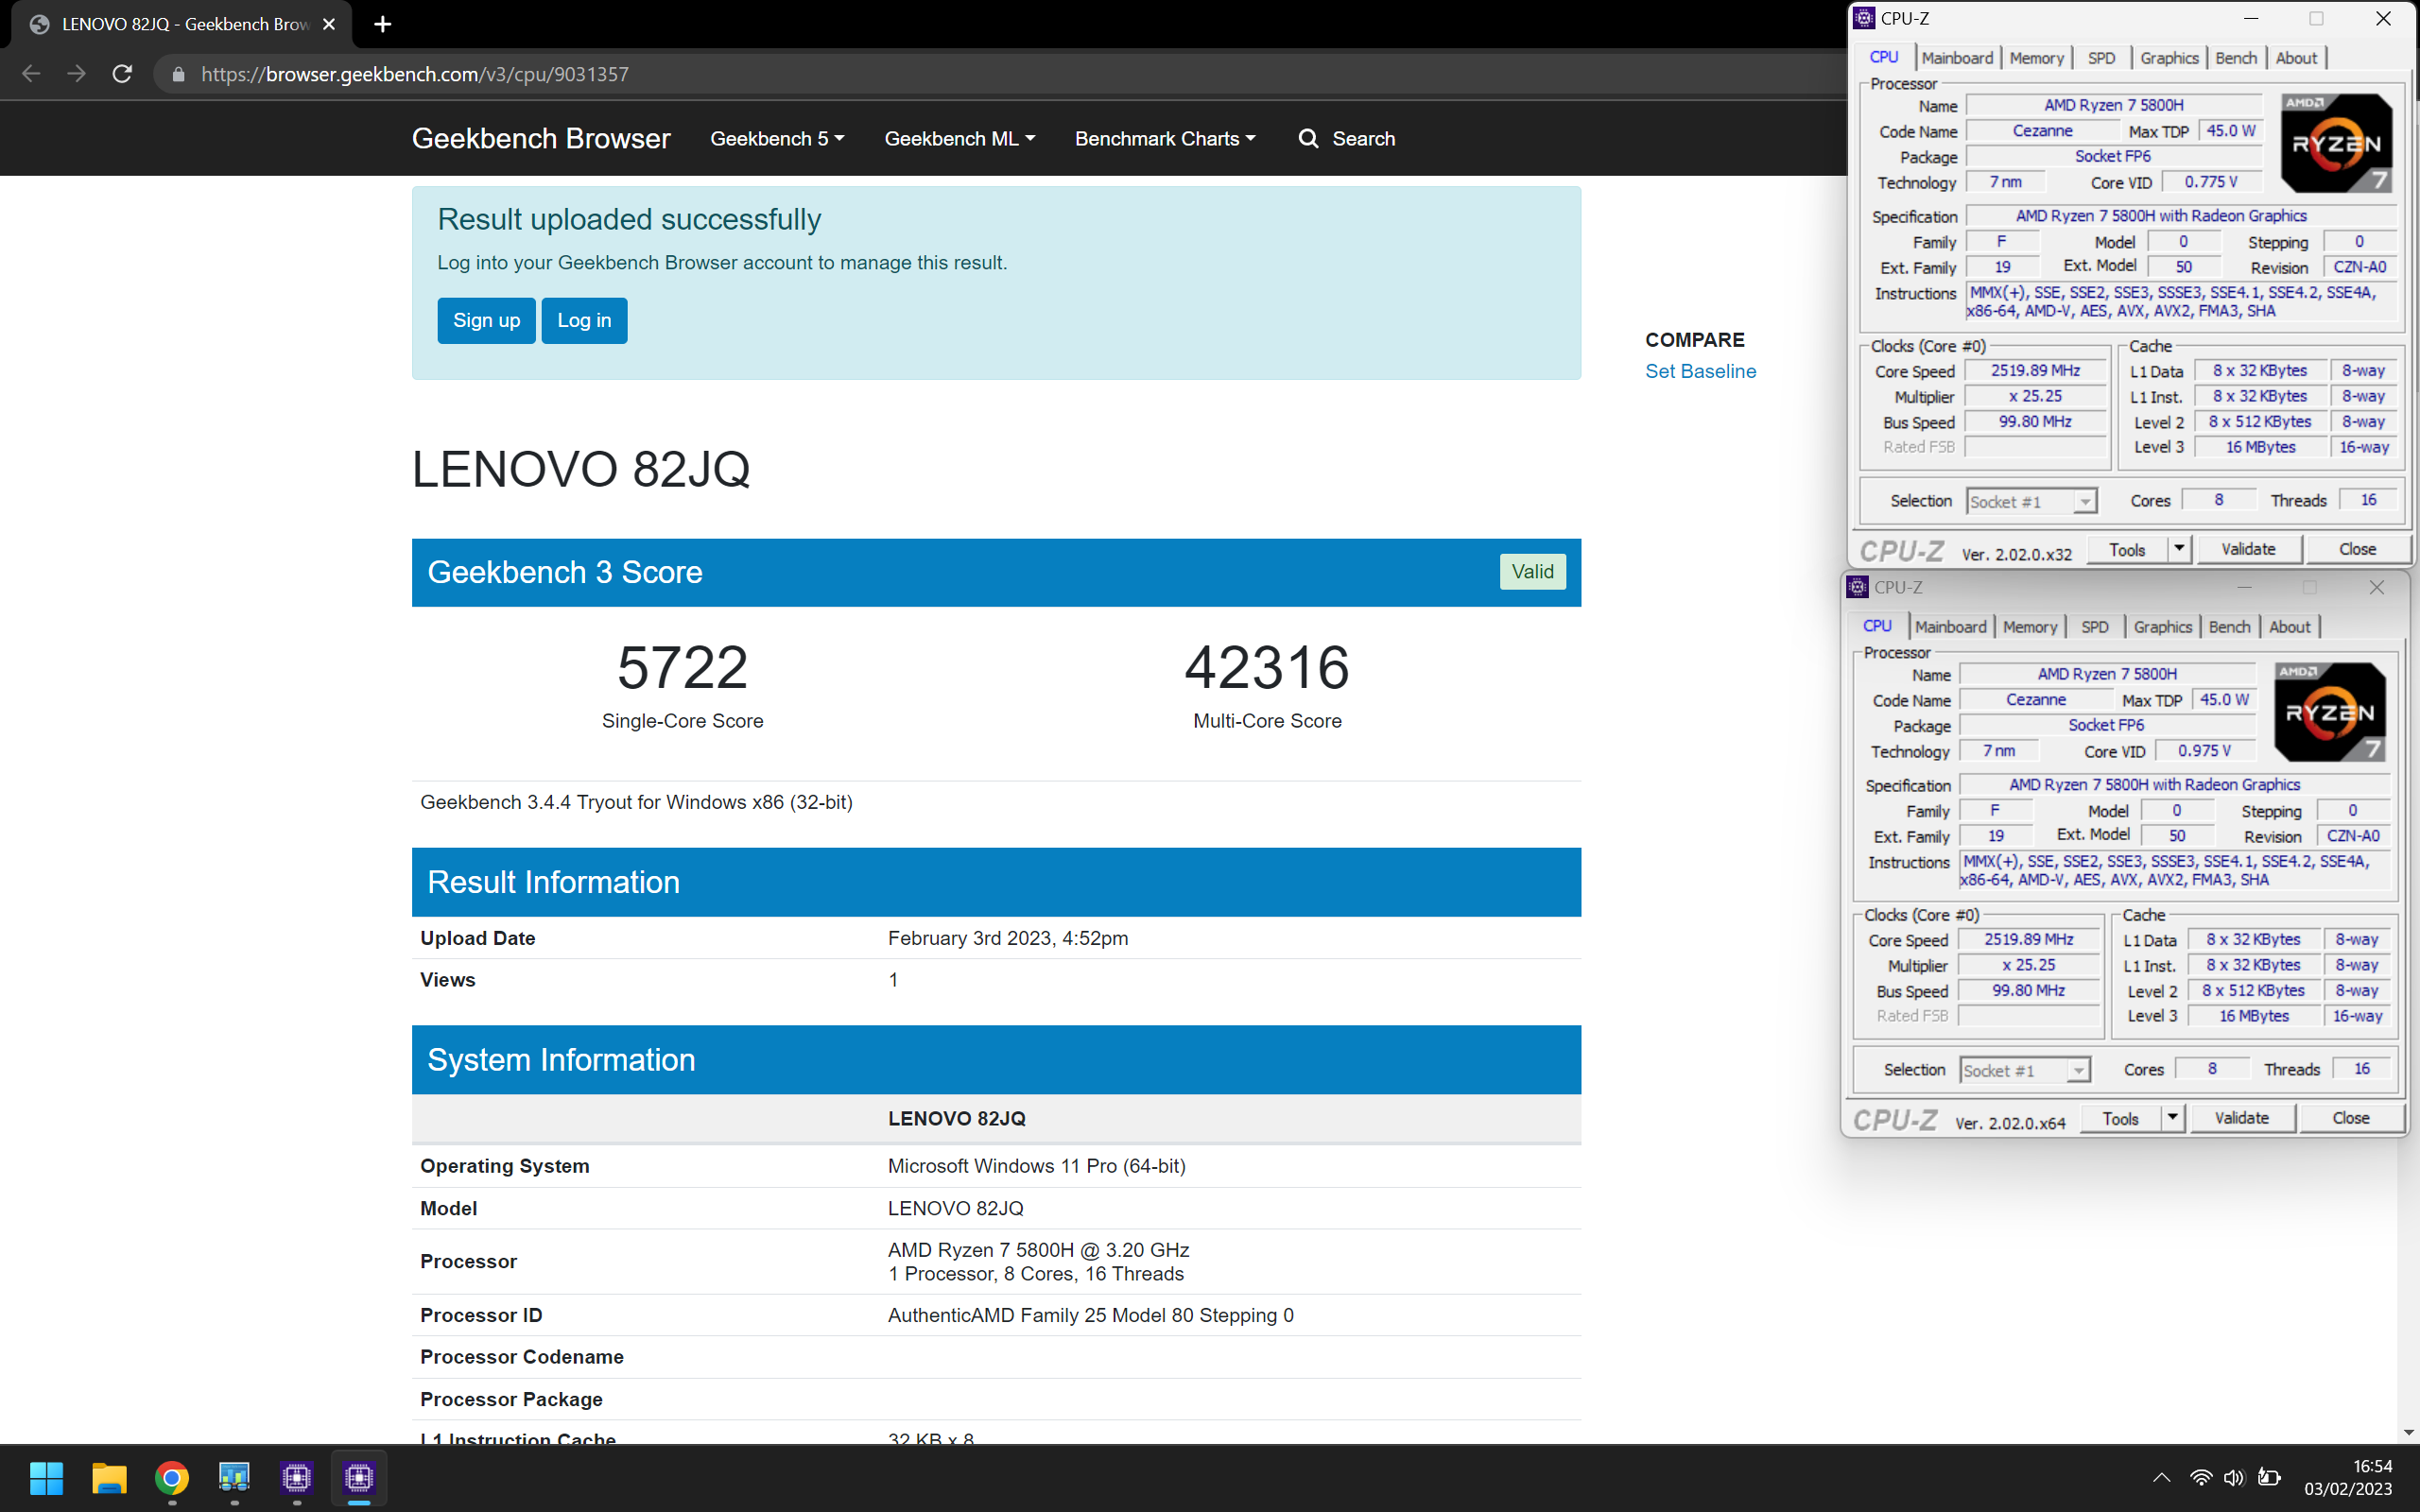
Task: Open Tools dropdown arrow in top CPU-Z
Action: coord(2179,549)
